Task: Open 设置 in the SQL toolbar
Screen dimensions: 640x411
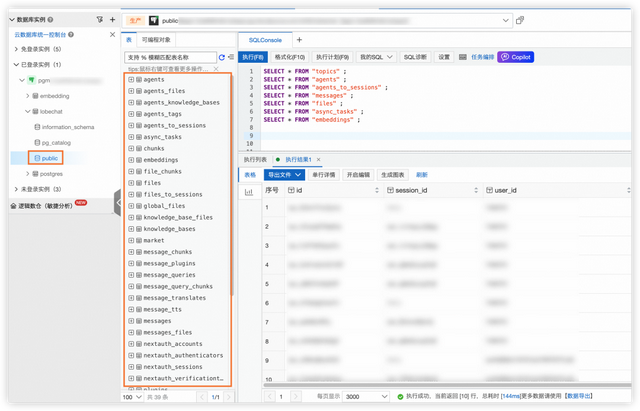Action: pyautogui.click(x=444, y=57)
